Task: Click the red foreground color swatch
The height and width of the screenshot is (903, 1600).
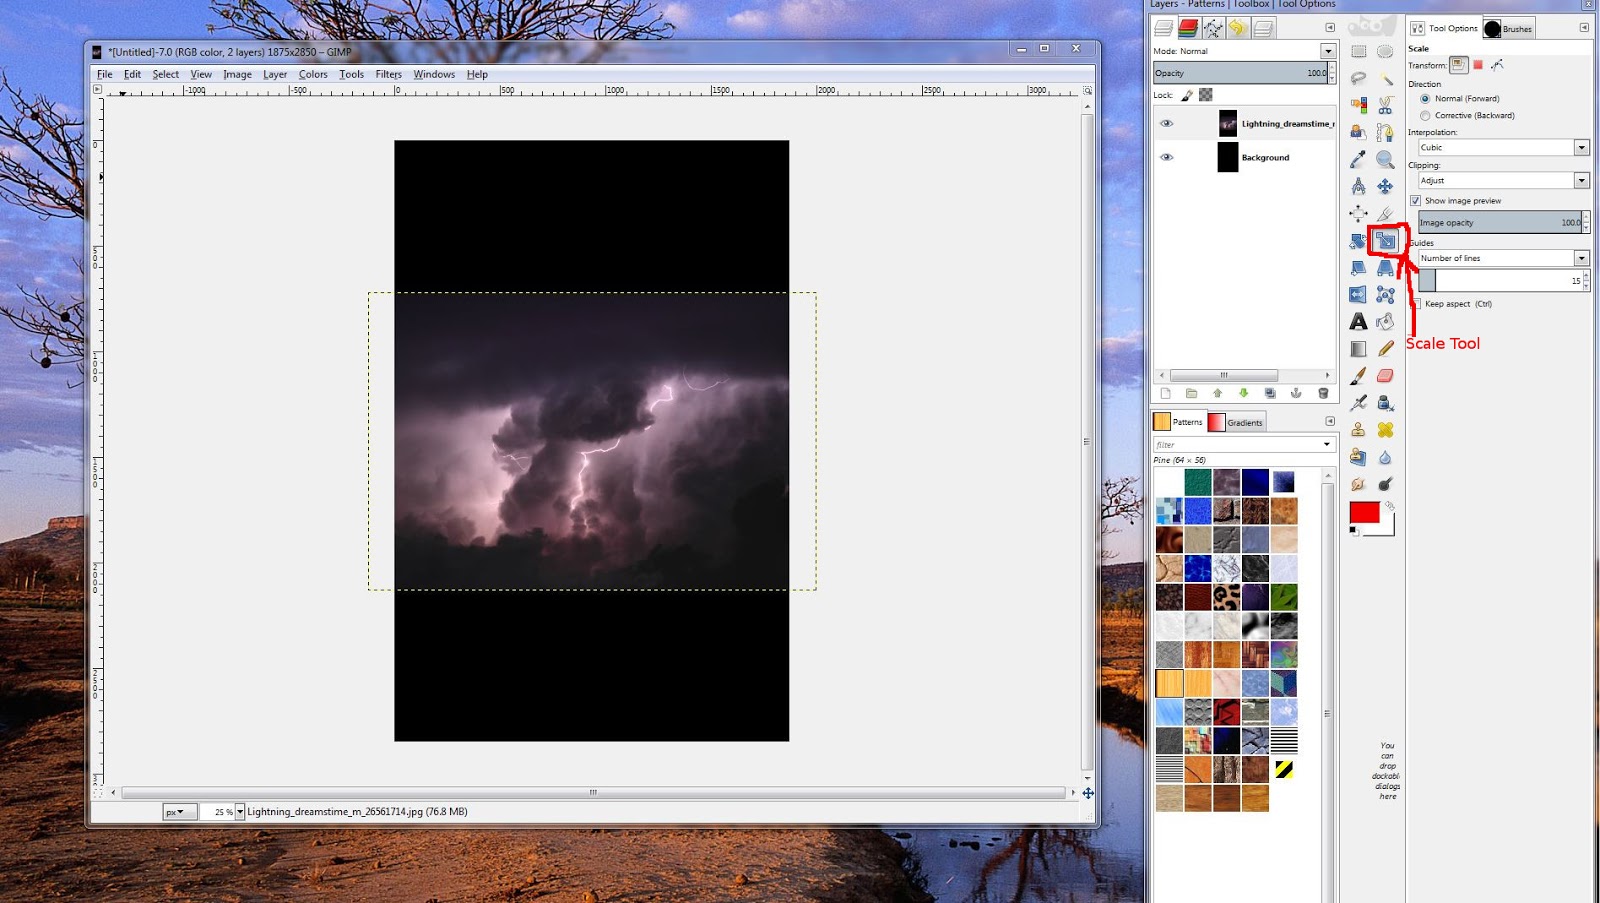Action: 1364,512
